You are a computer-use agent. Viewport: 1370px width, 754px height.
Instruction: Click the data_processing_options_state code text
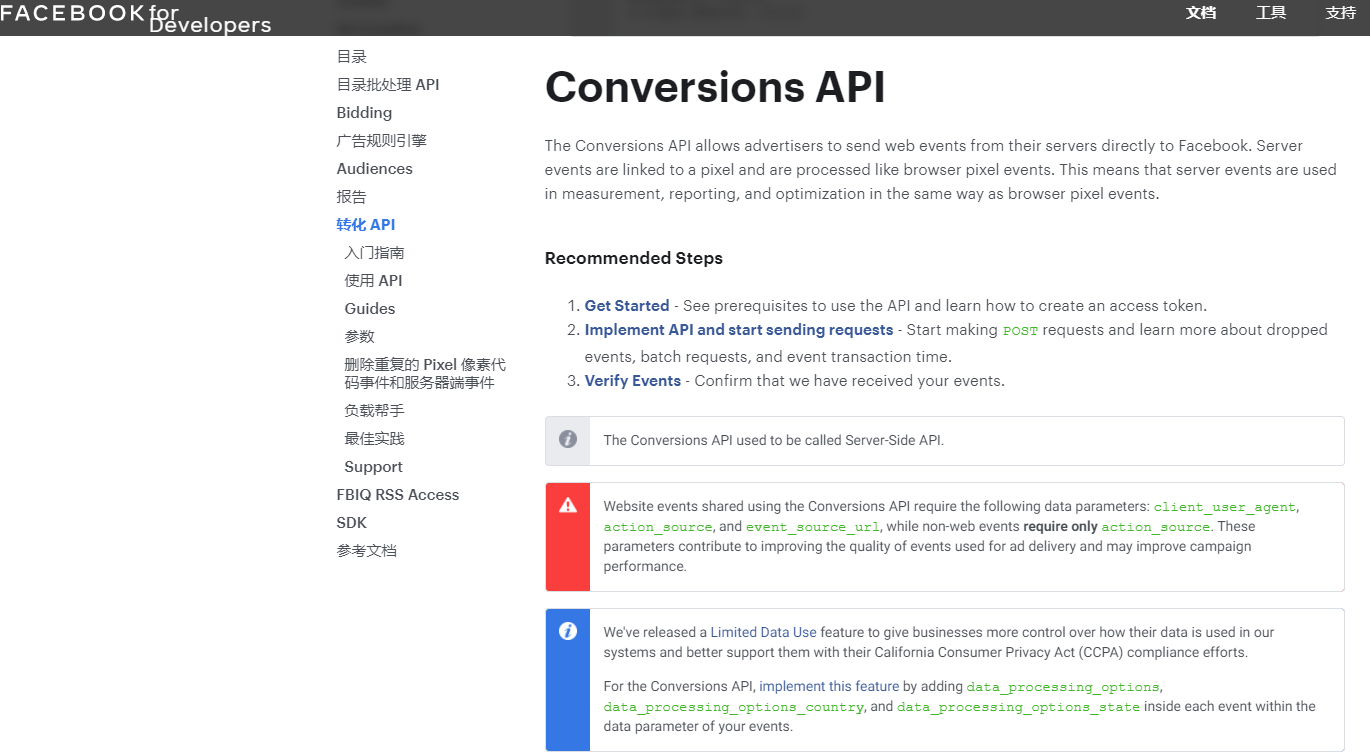[x=1018, y=707]
